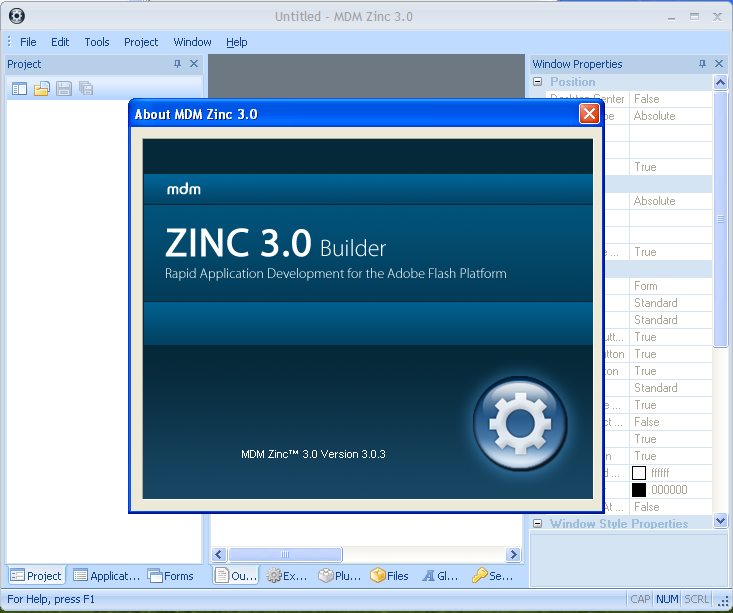This screenshot has width=733, height=613.
Task: Click the properties scrollbar up arrow
Action: click(720, 82)
